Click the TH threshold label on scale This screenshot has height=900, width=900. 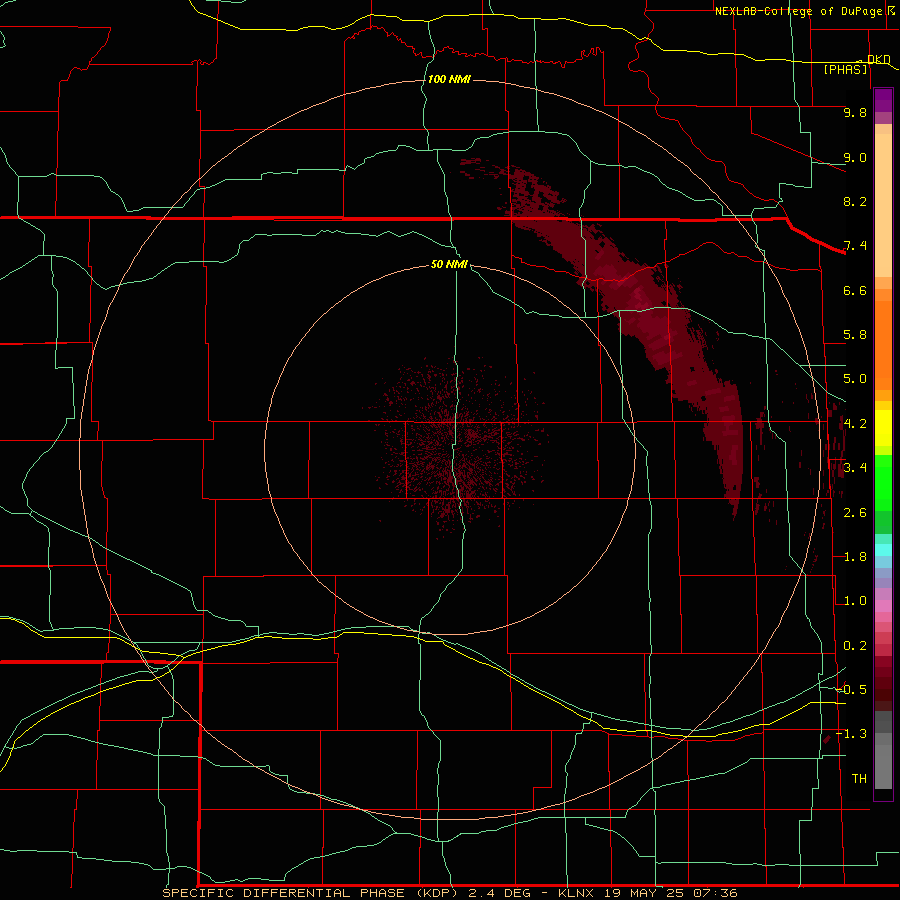[x=859, y=779]
